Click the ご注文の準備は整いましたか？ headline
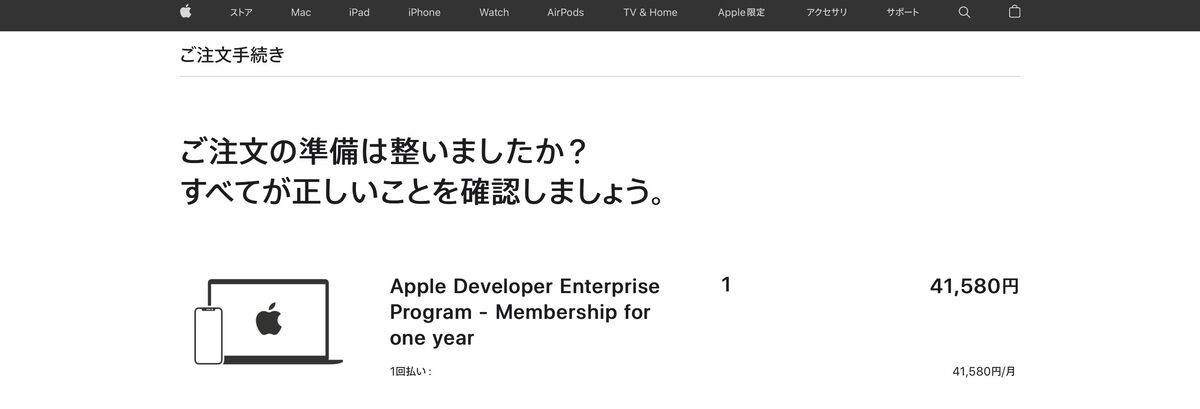The width and height of the screenshot is (1200, 409). tap(383, 153)
